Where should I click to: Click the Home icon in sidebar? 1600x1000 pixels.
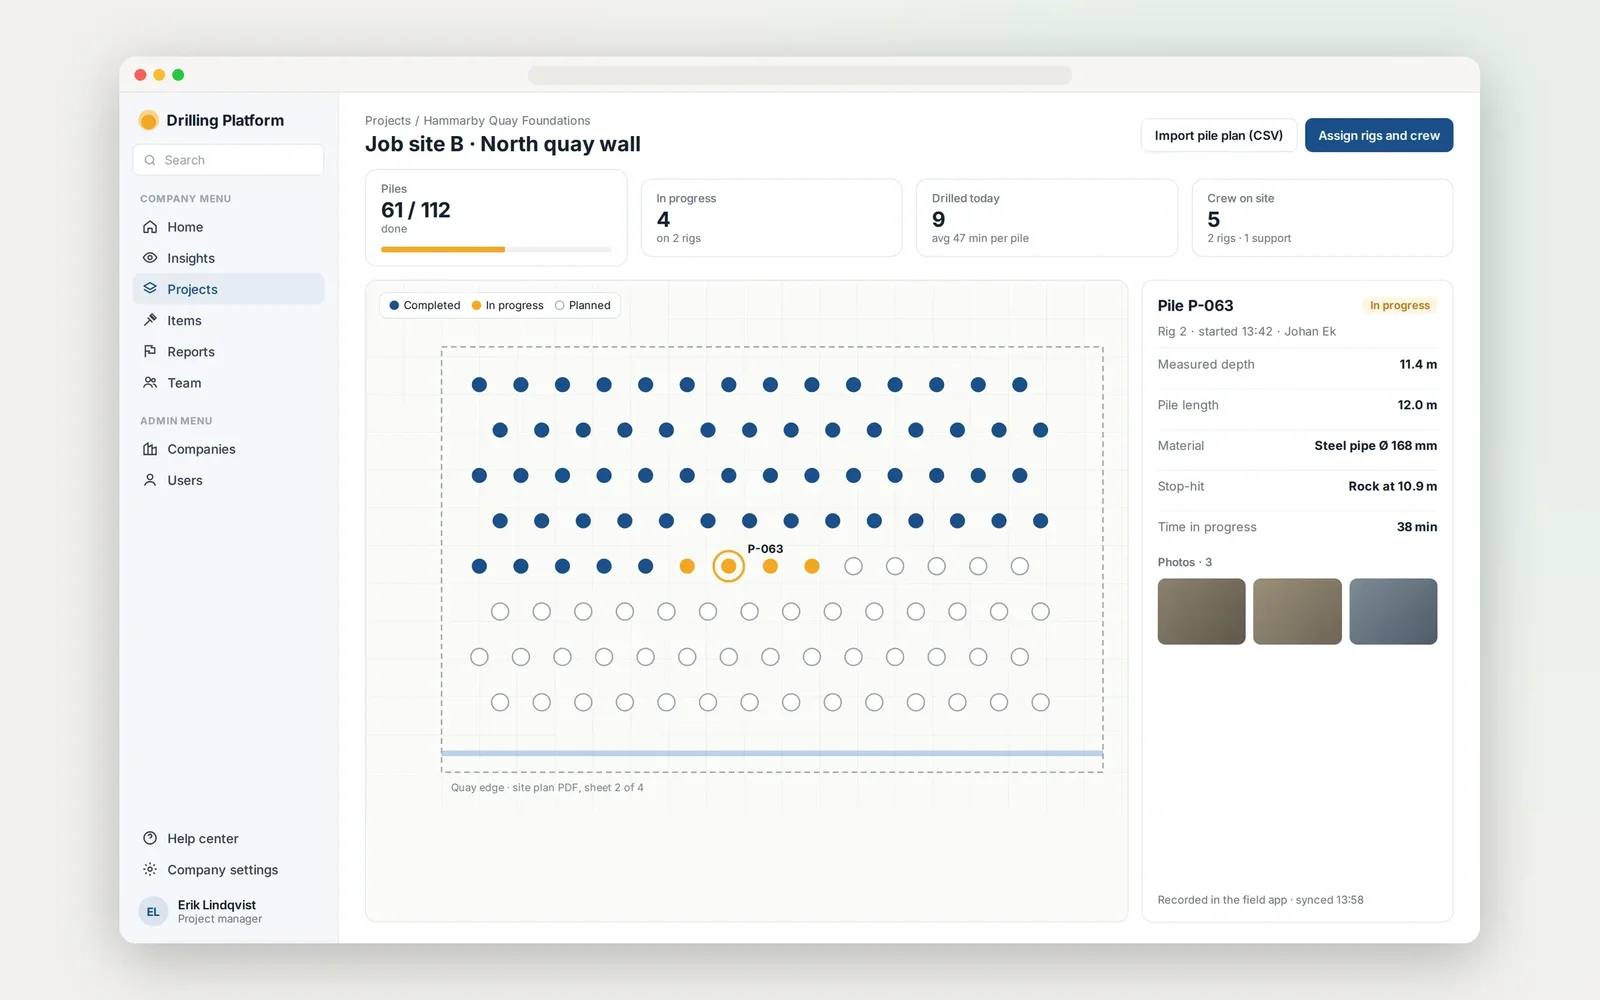click(150, 227)
